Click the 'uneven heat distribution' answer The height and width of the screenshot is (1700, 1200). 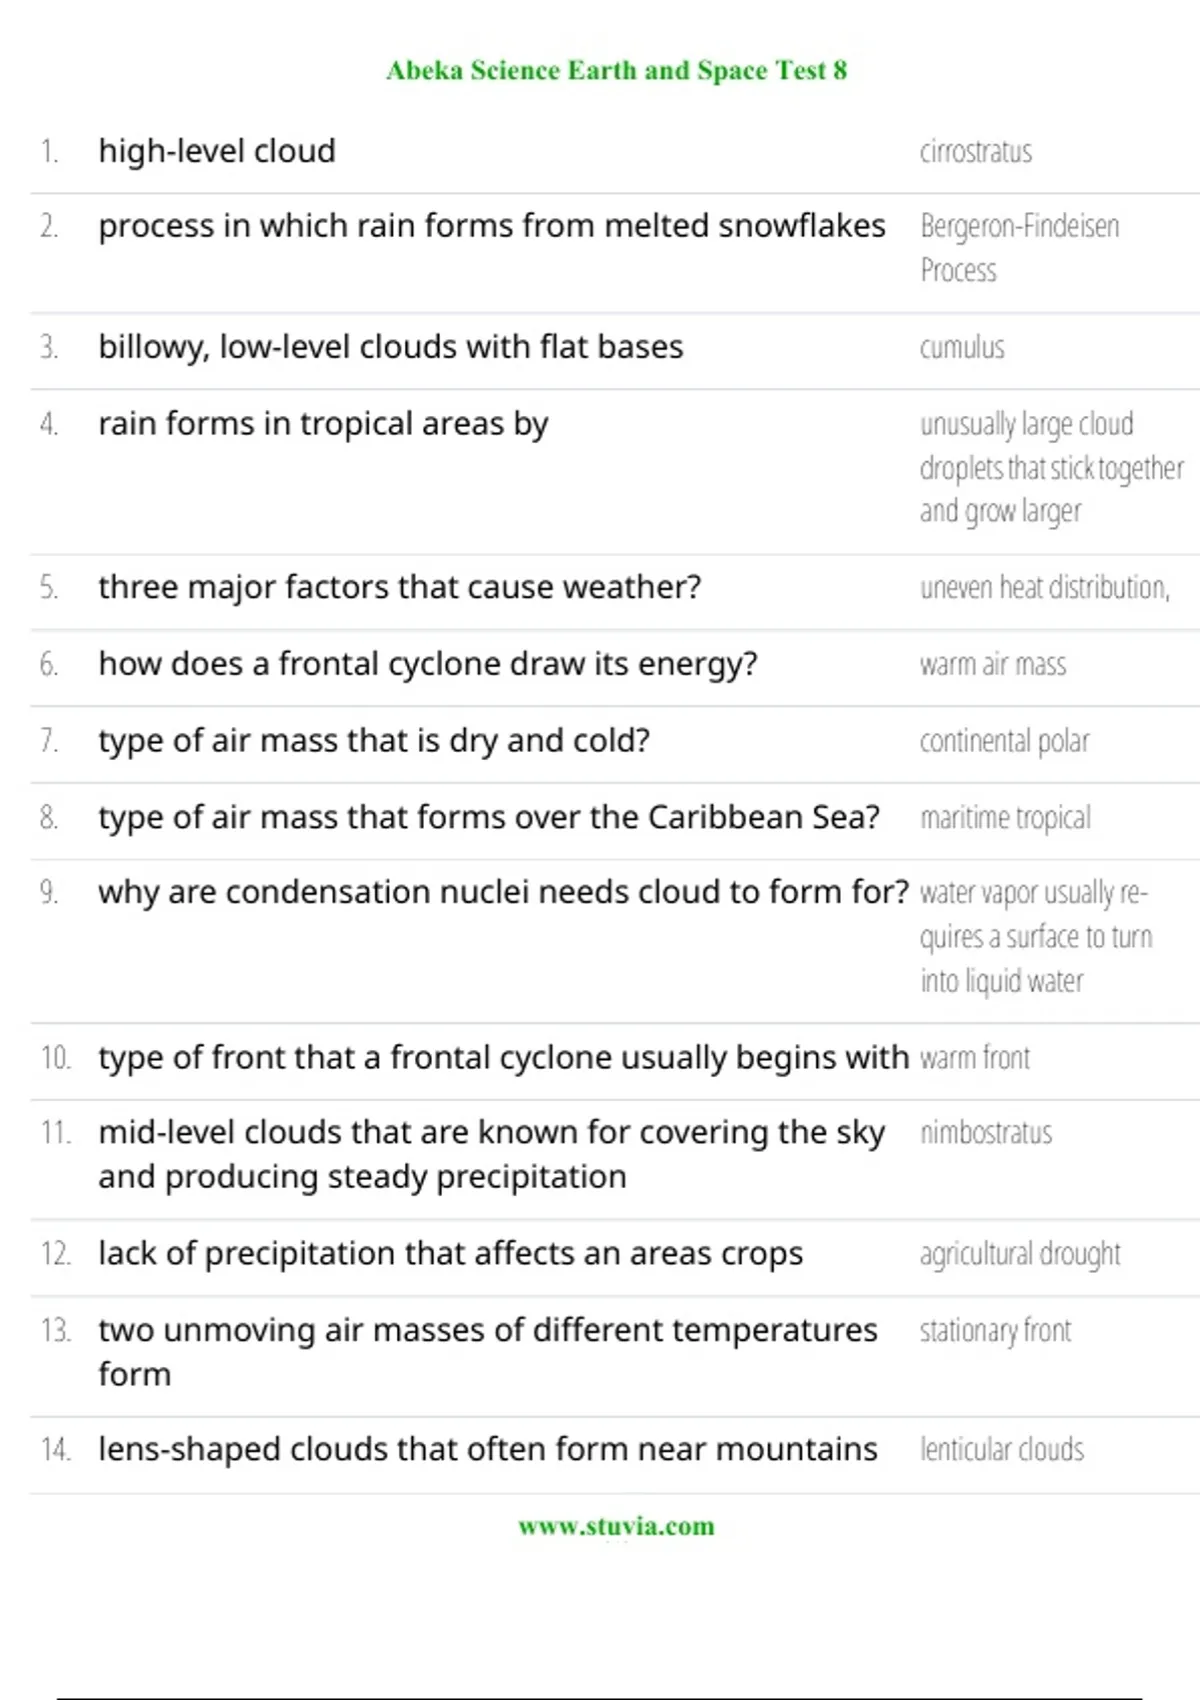[x=1044, y=588]
